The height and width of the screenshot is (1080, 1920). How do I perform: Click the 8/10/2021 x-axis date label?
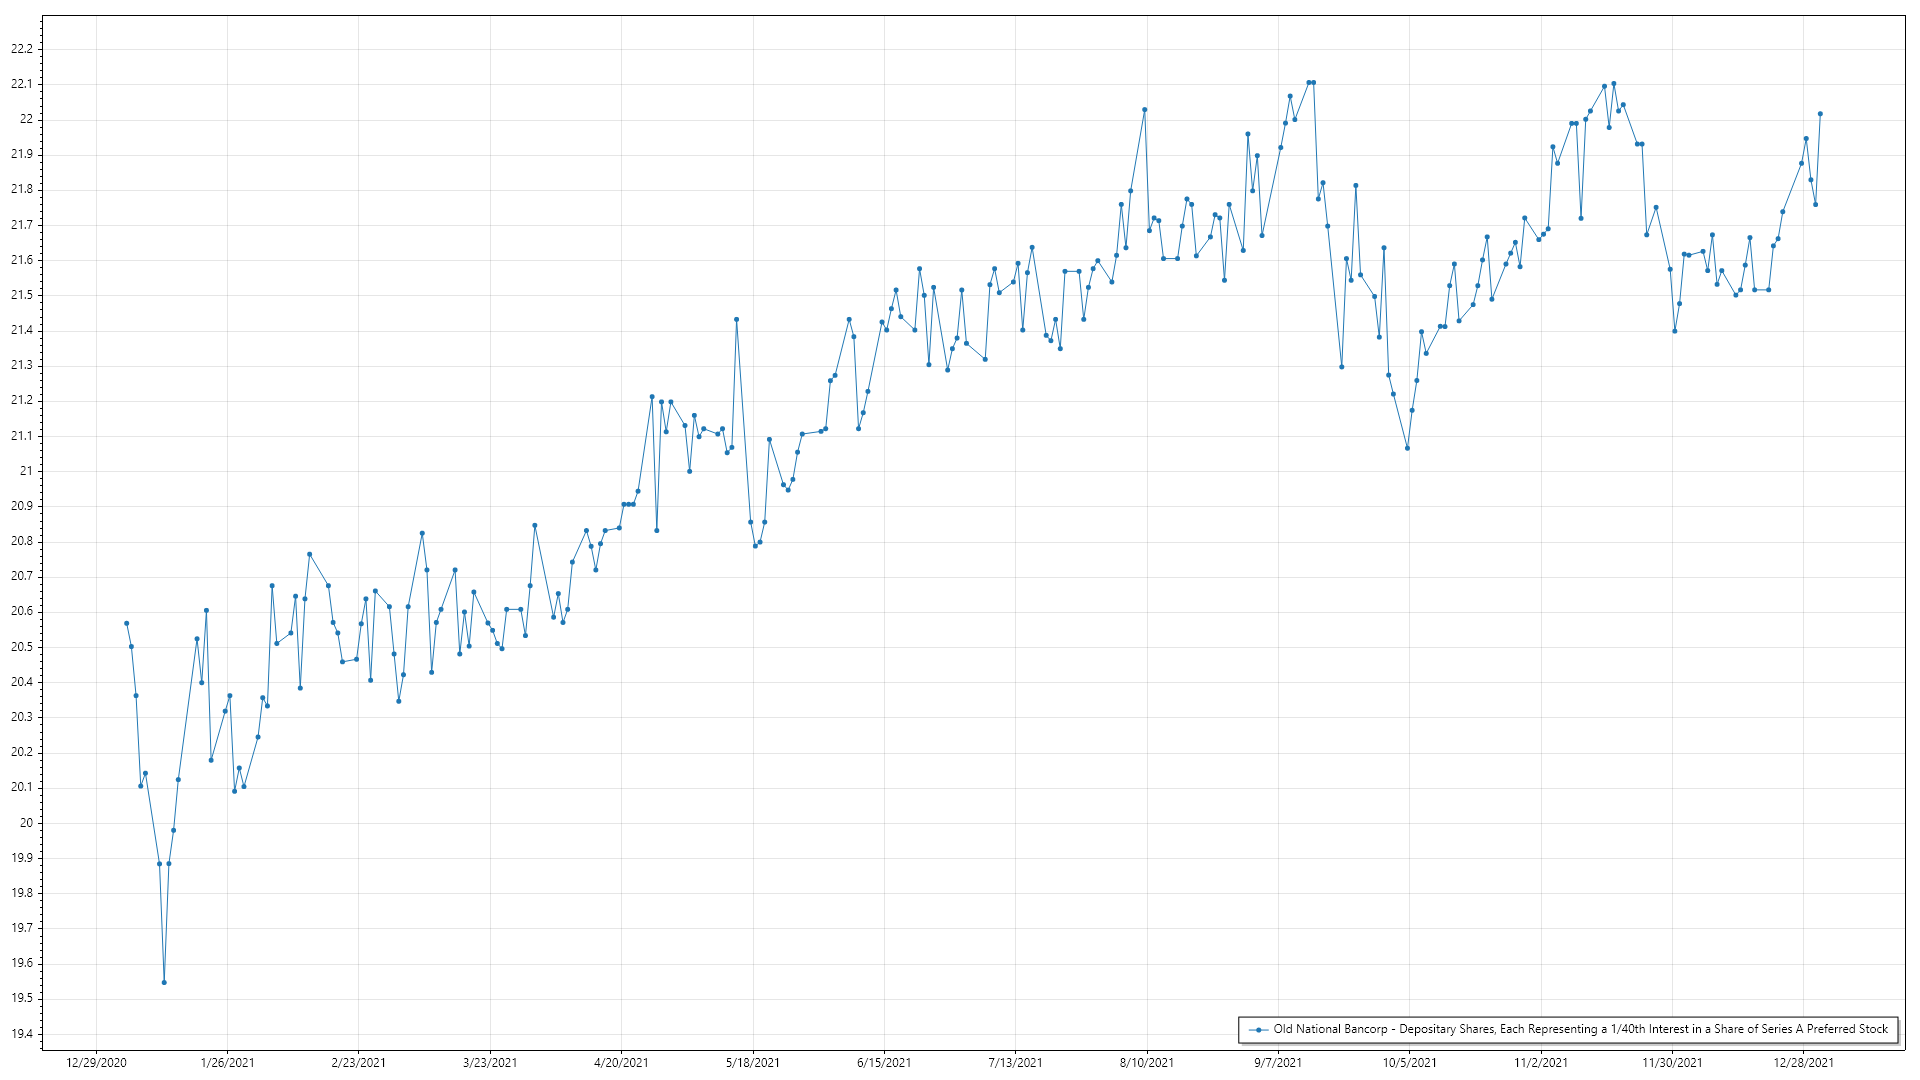click(x=1147, y=1062)
